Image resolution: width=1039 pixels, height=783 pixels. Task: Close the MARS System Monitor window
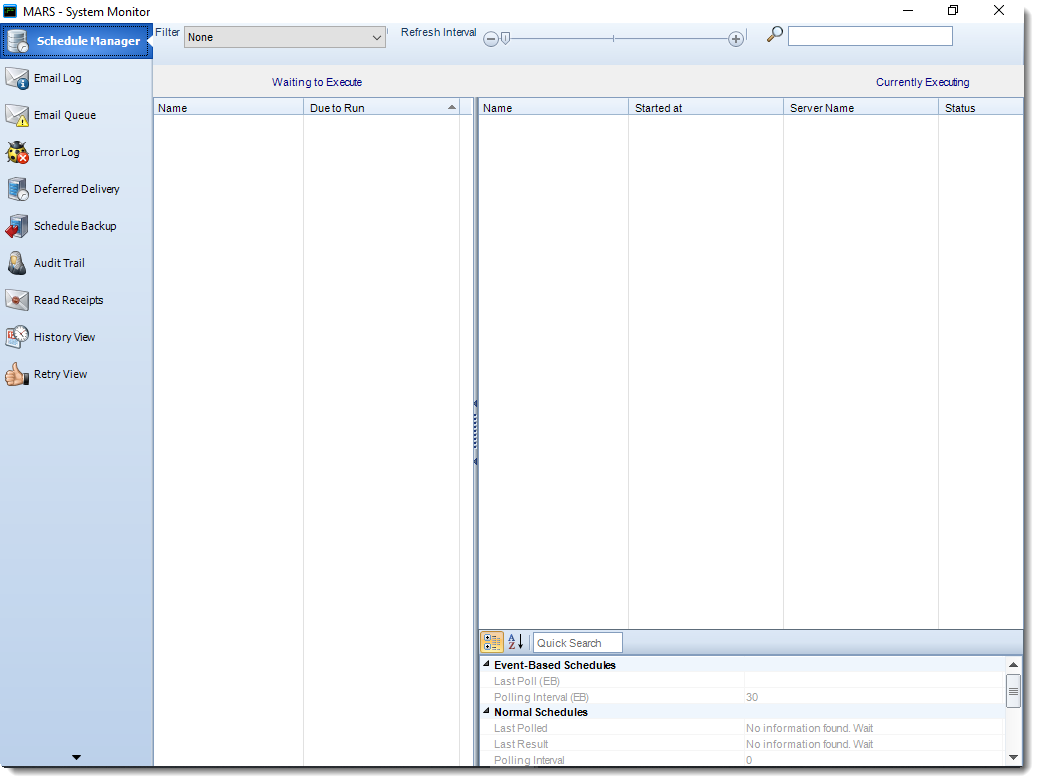coord(999,11)
